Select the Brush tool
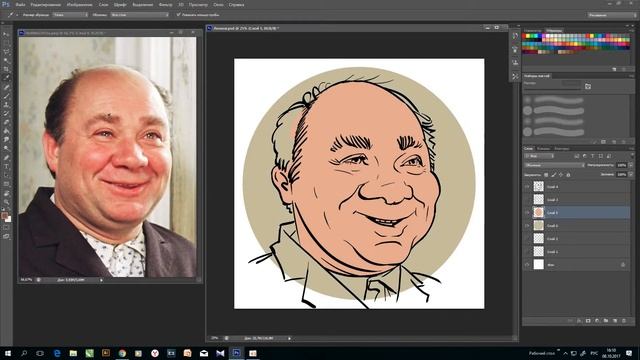This screenshot has width=640, height=360. pyautogui.click(x=6, y=96)
